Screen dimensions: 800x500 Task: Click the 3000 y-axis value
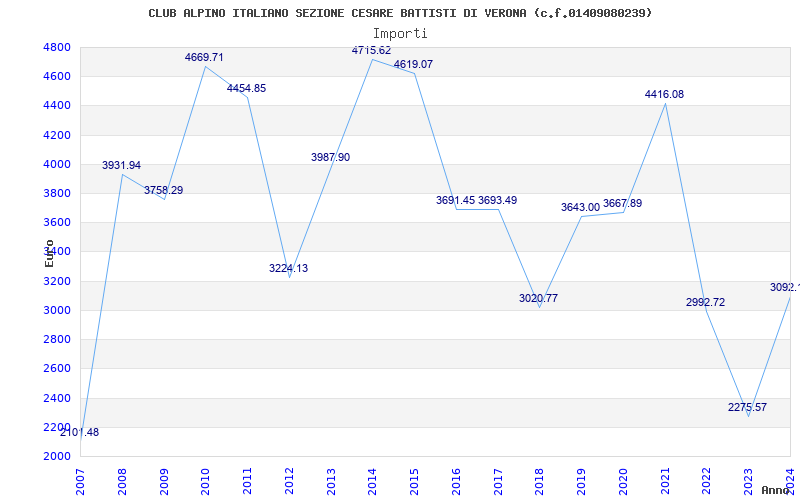(x=57, y=310)
